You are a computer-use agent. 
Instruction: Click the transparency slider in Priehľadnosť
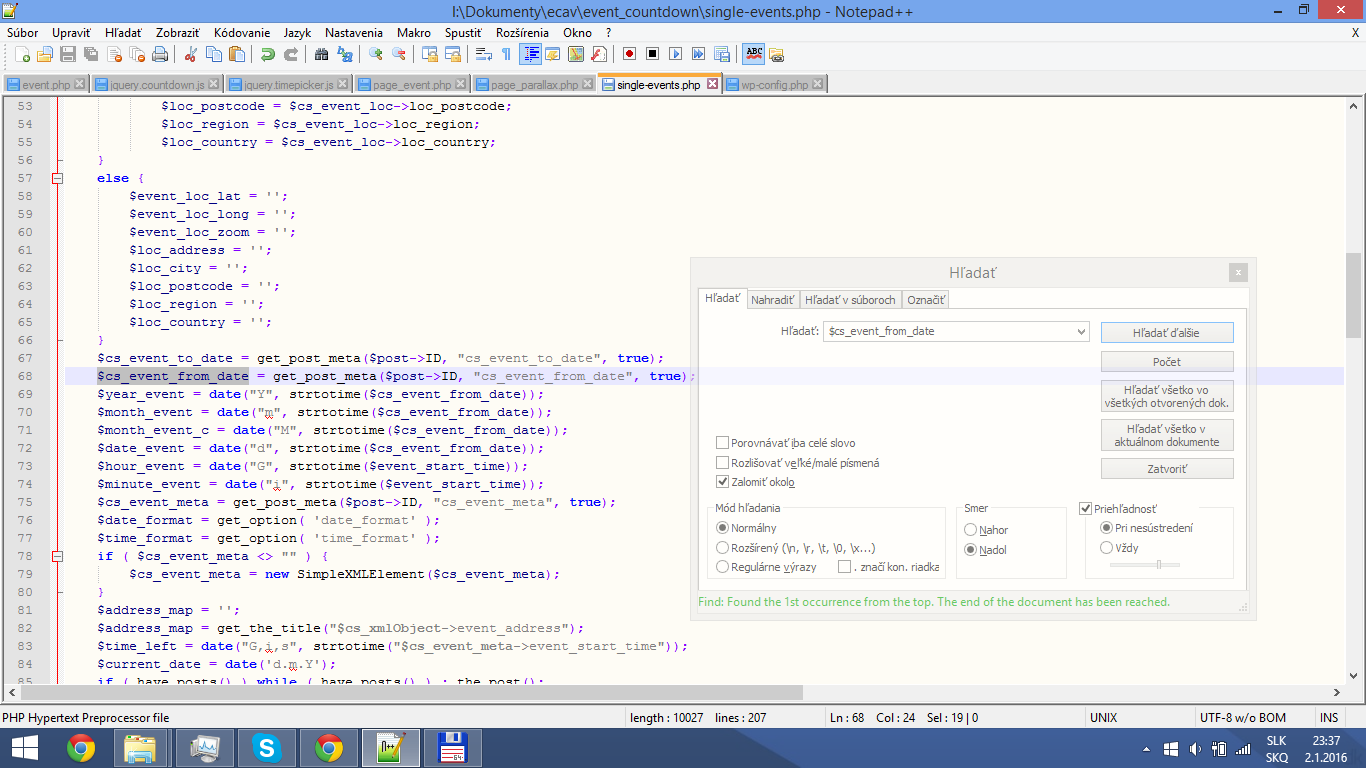(1158, 565)
